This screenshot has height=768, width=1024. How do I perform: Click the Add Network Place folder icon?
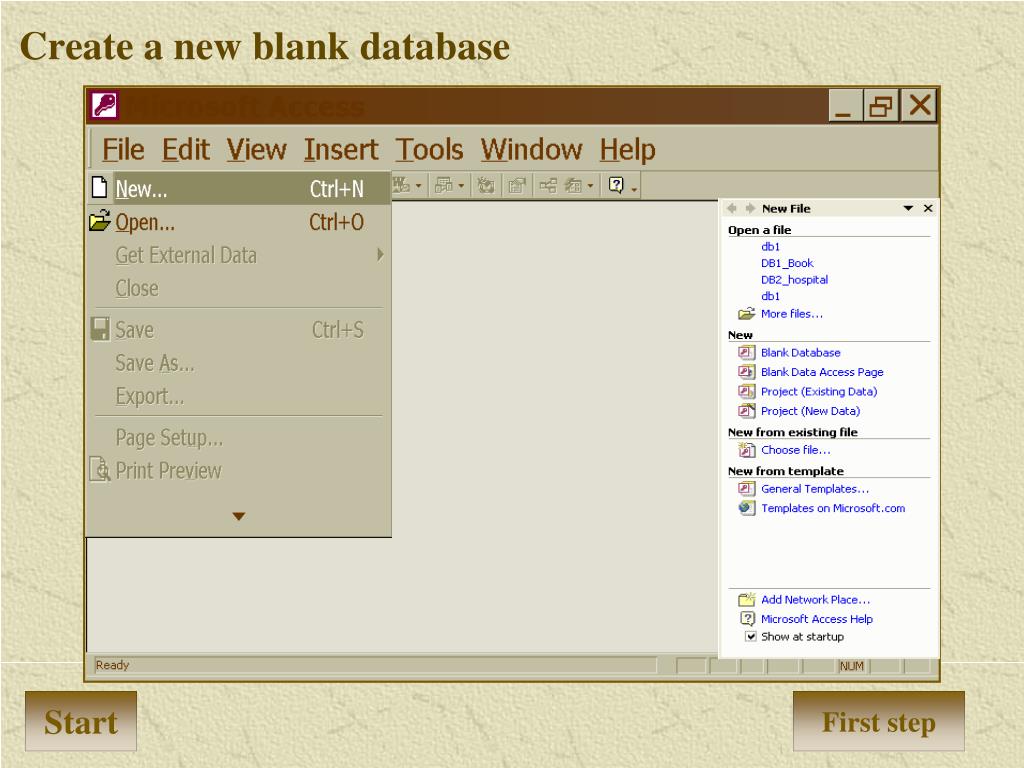click(x=746, y=600)
